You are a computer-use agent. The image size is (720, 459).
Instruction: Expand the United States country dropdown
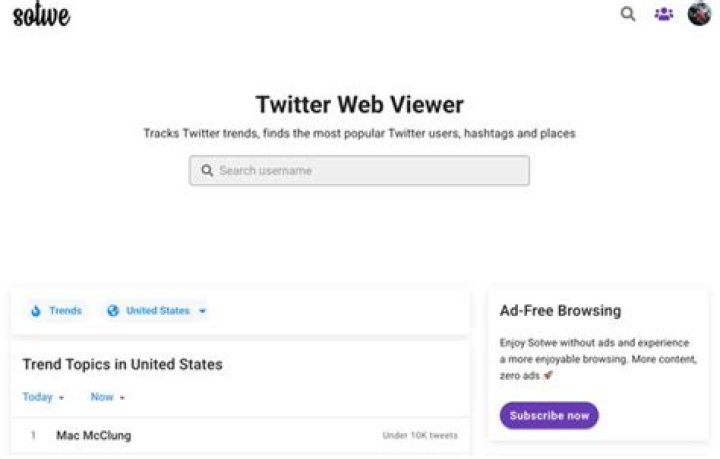click(158, 311)
